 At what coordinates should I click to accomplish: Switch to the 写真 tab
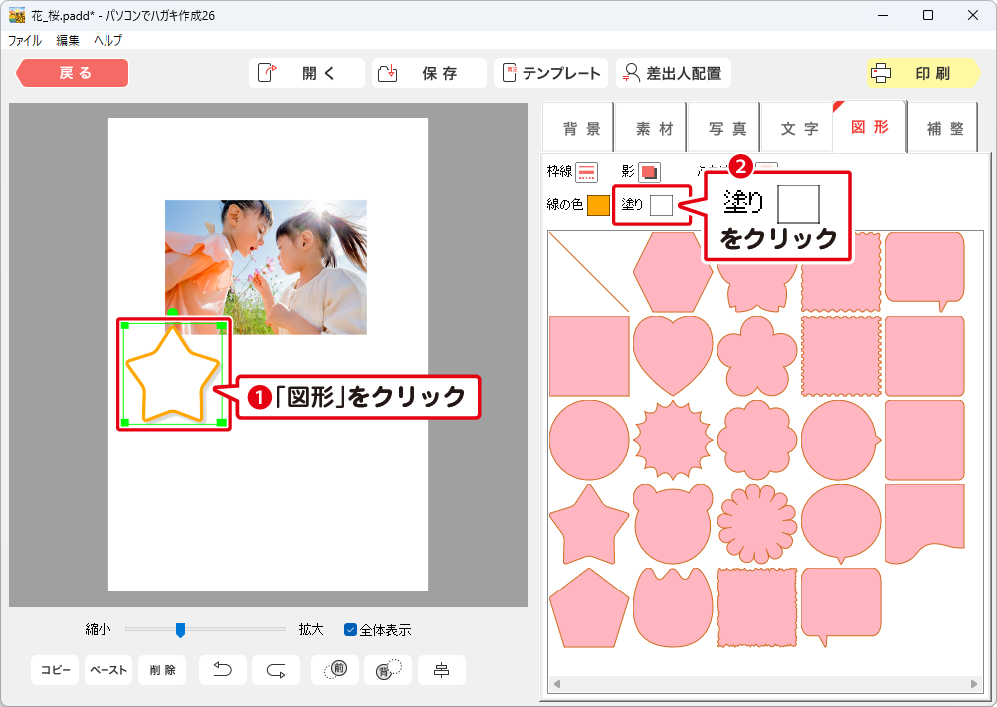(726, 128)
